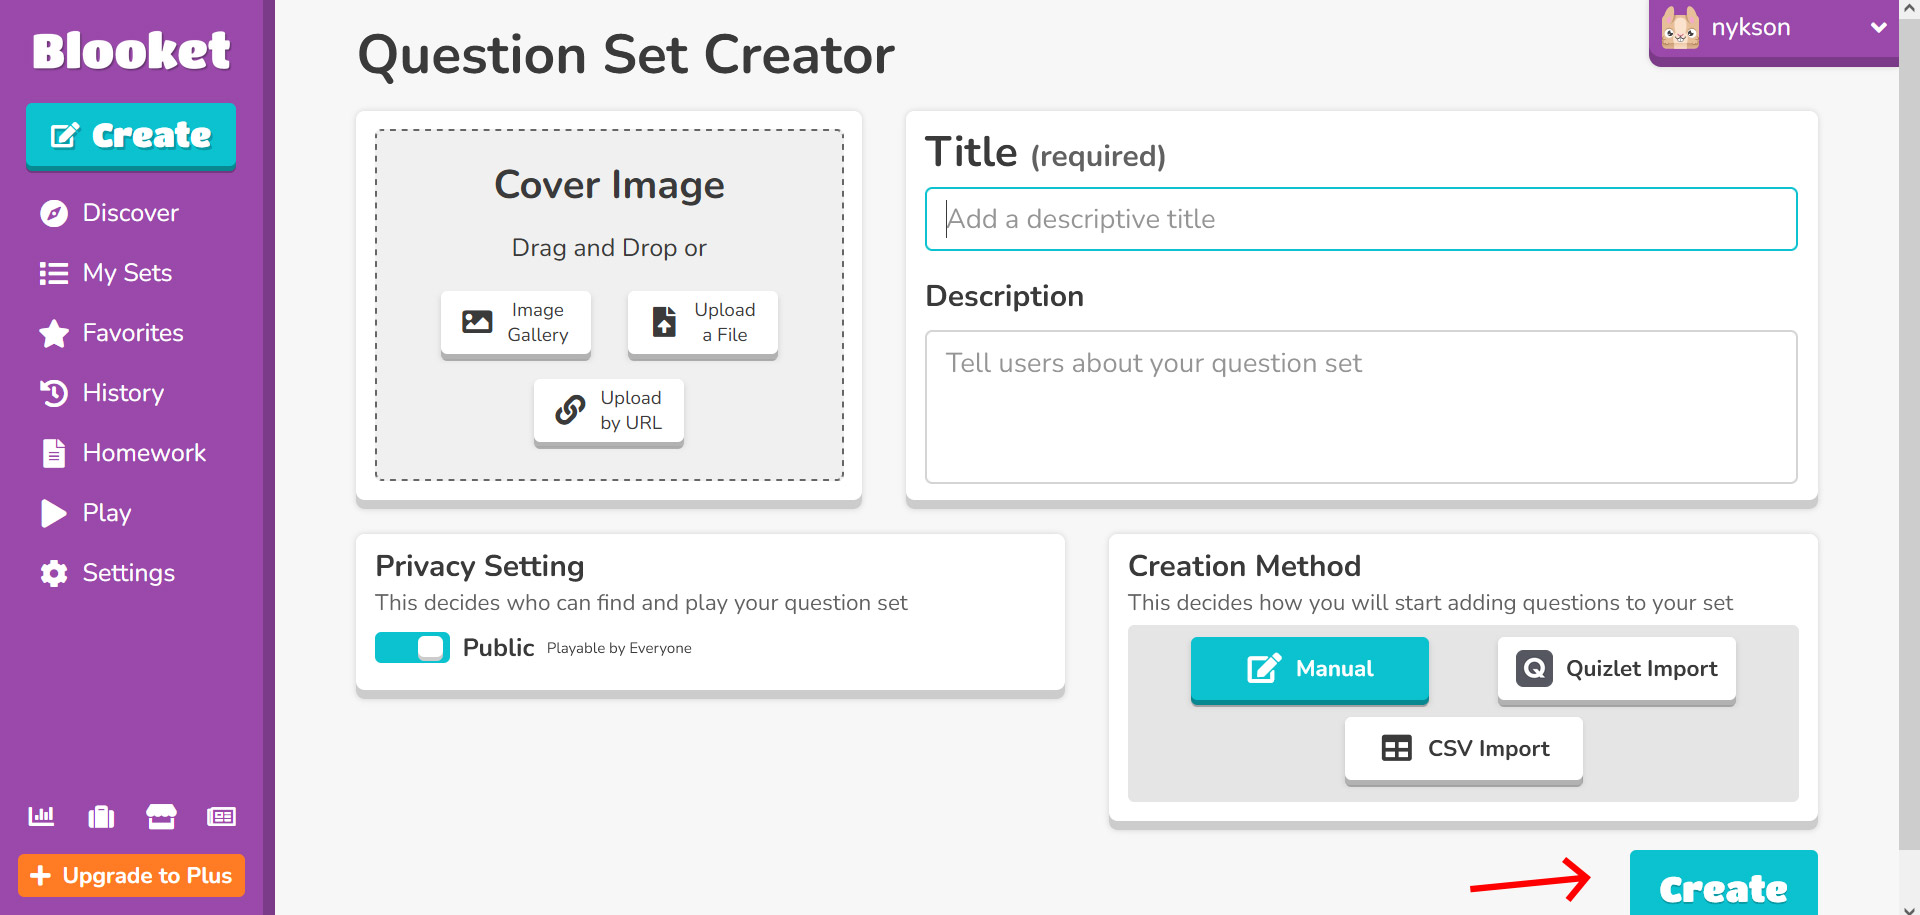
Task: Click the news icon in sidebar
Action: [221, 817]
